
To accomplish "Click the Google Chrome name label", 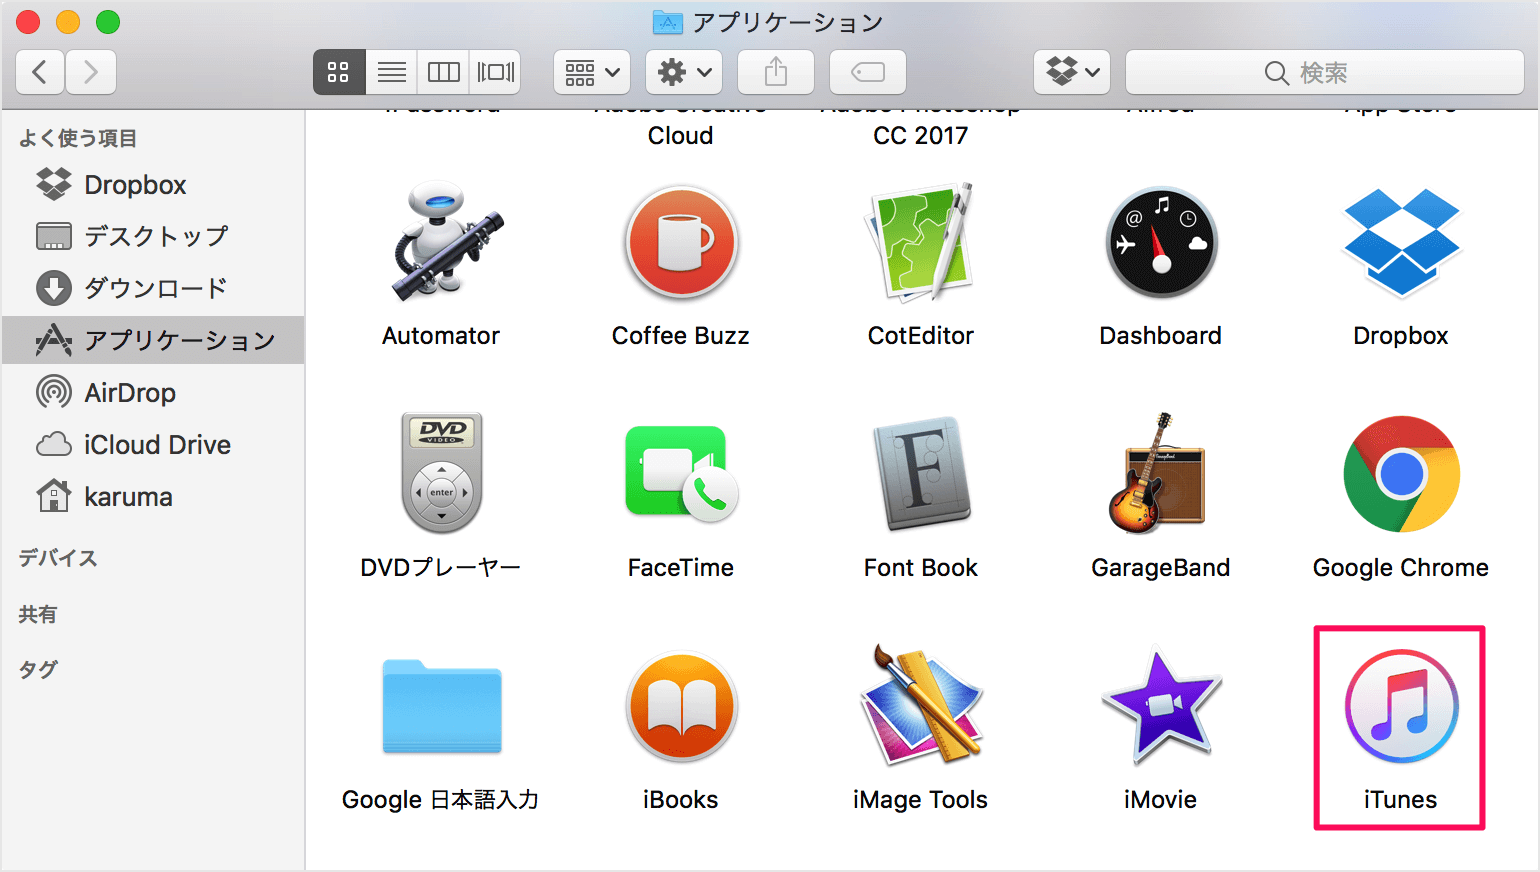I will point(1401,568).
